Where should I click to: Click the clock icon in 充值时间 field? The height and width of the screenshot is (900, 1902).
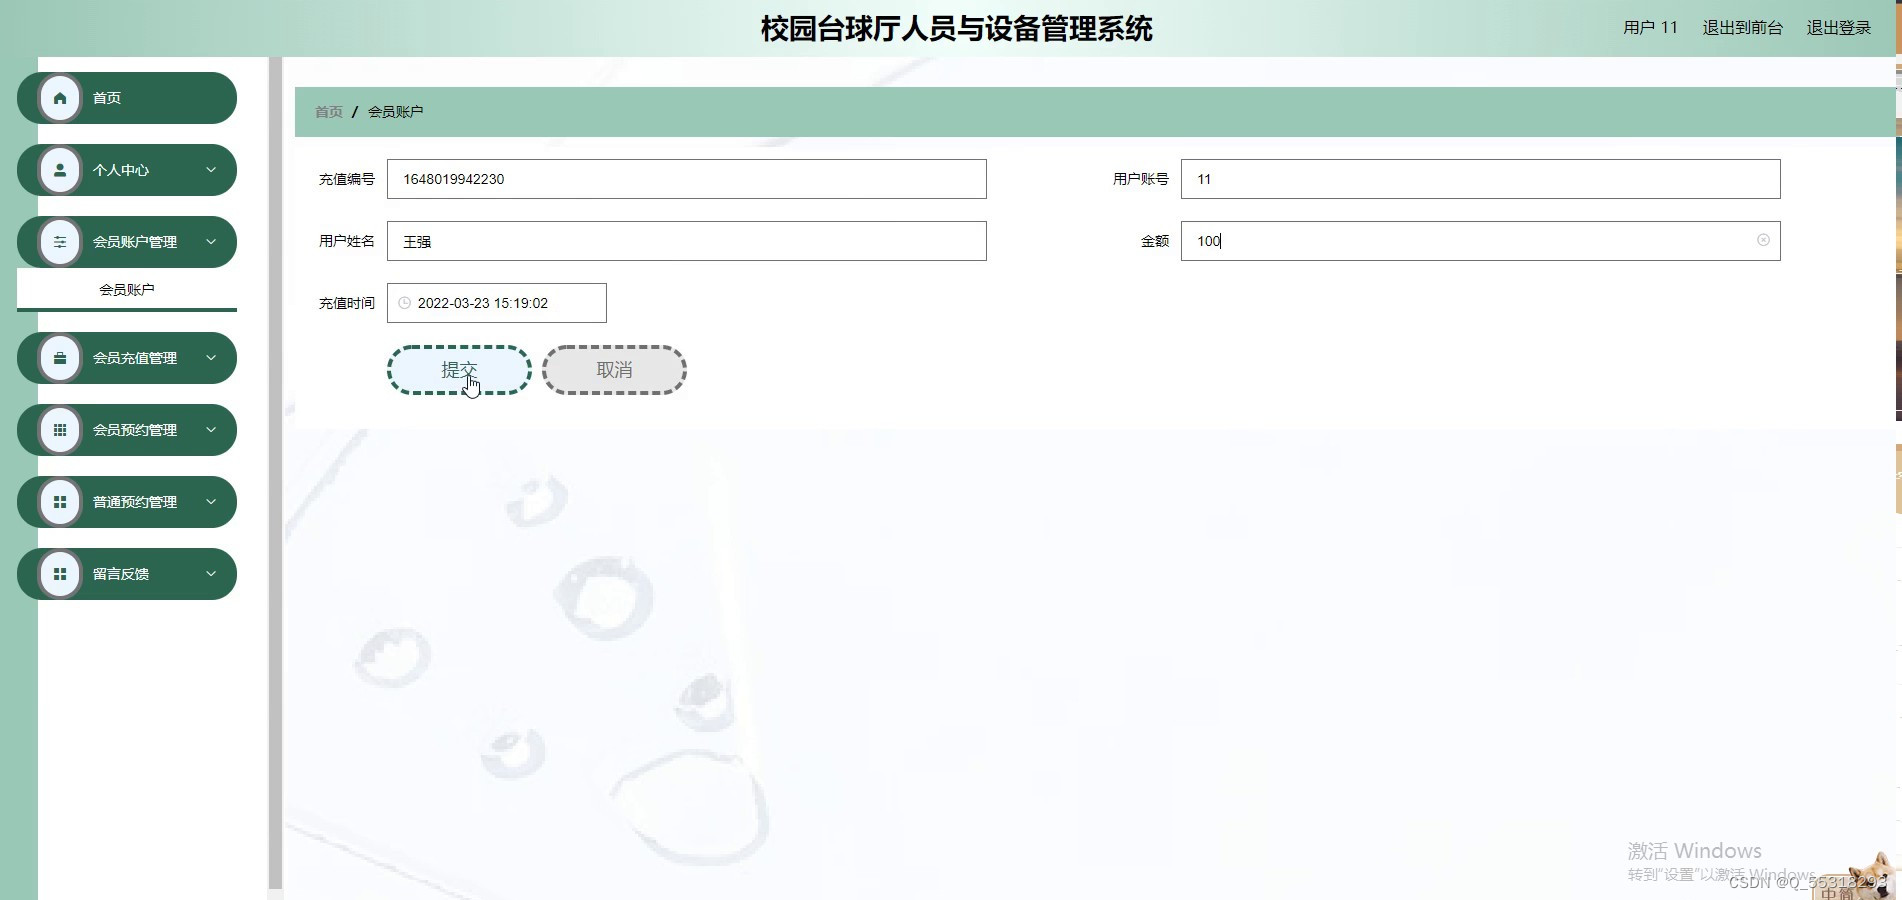(403, 302)
